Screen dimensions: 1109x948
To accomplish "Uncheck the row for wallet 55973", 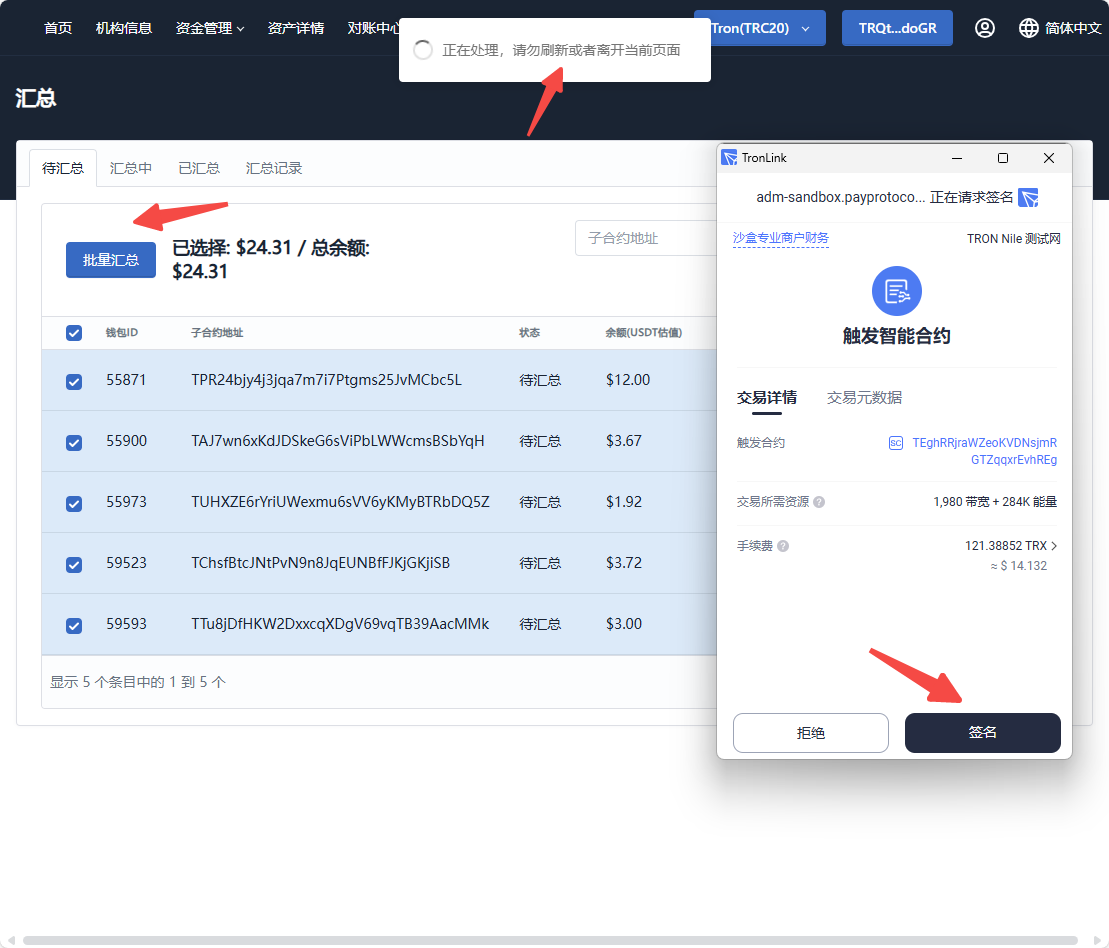I will point(74,504).
